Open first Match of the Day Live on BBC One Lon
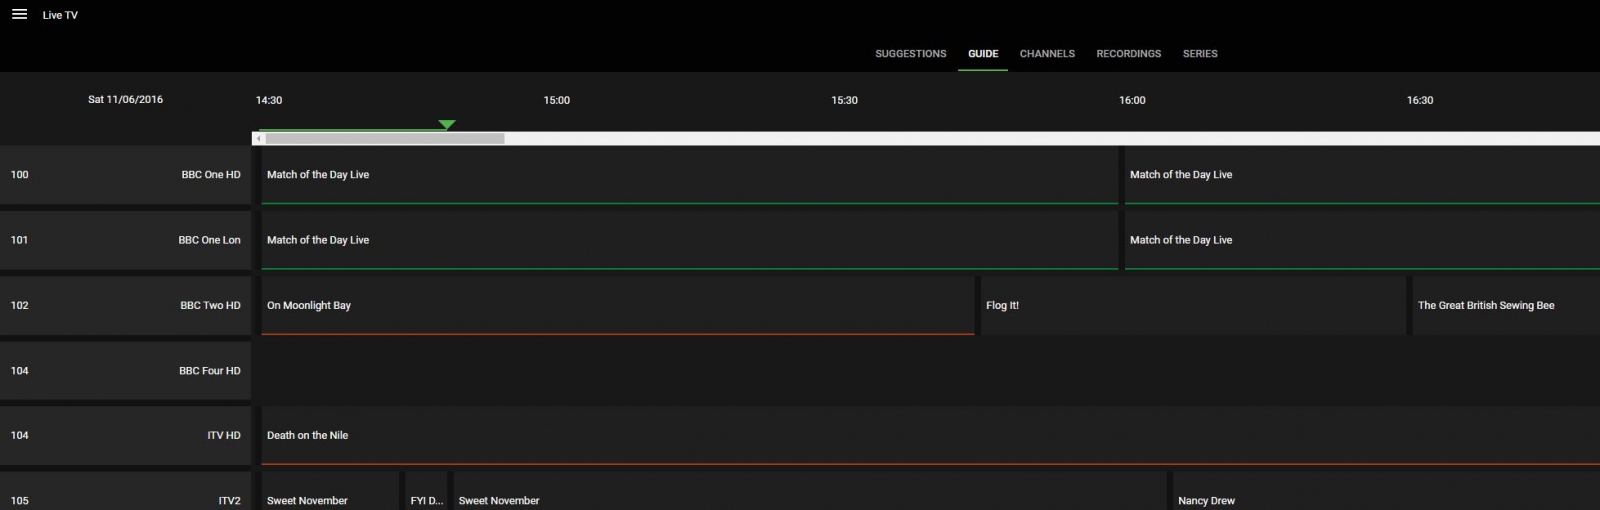Image resolution: width=1600 pixels, height=510 pixels. point(690,240)
